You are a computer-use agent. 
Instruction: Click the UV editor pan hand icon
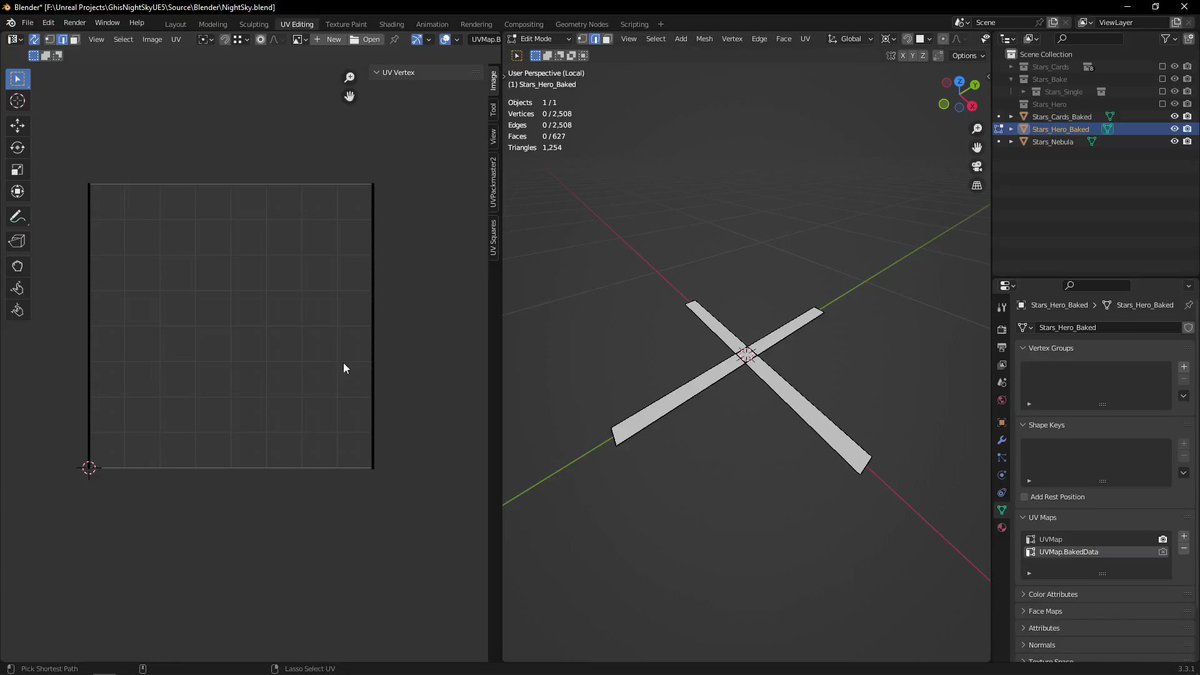349,96
